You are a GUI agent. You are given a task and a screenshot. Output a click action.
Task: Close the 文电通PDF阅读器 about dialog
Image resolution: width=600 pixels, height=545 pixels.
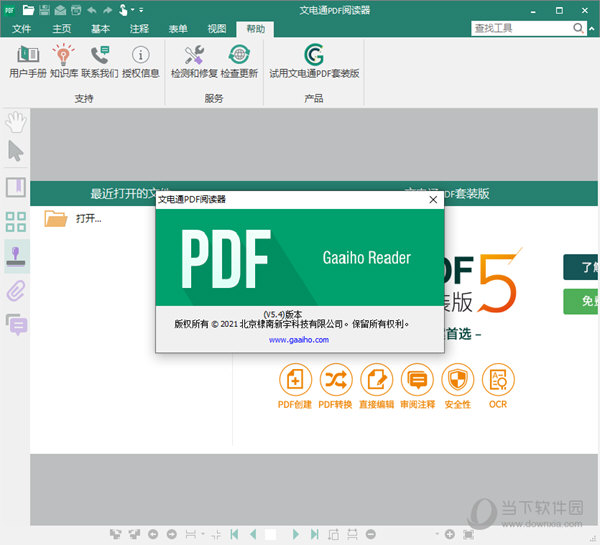tap(433, 199)
